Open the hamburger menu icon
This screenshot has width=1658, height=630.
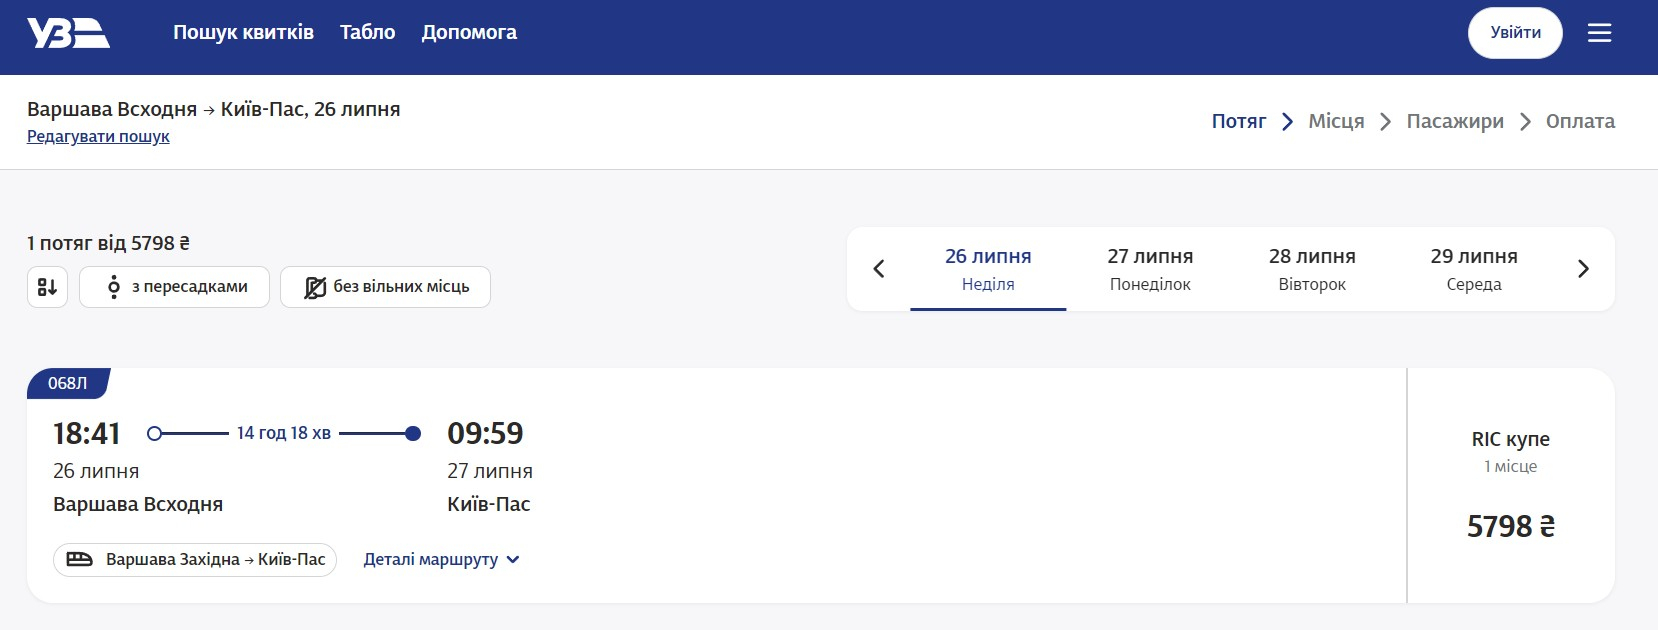point(1599,33)
